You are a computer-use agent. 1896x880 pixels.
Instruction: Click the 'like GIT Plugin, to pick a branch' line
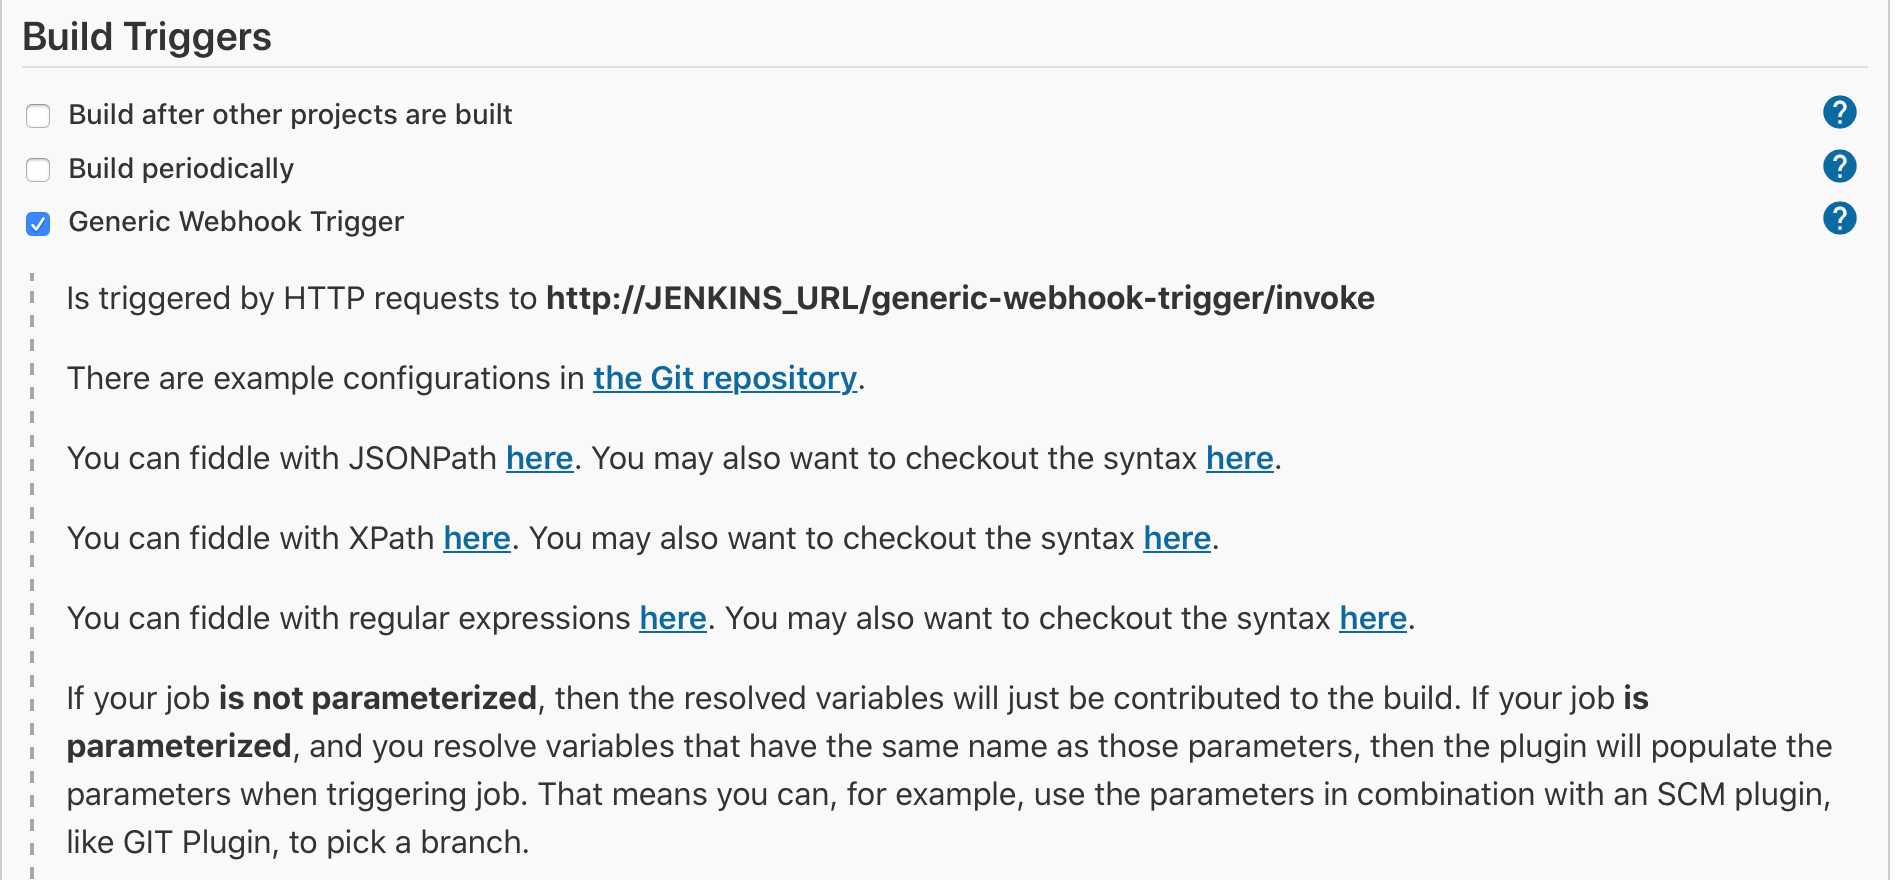point(297,843)
